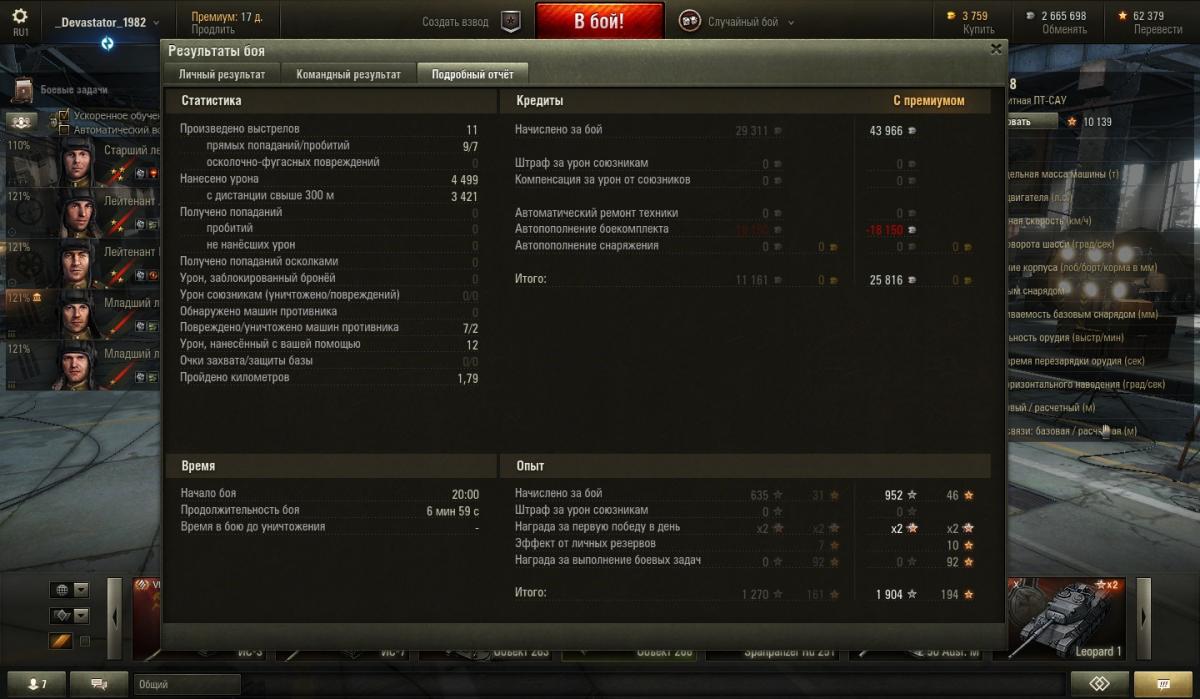Click the nation filter globe icon
Screen dimensions: 1200x699
point(62,590)
